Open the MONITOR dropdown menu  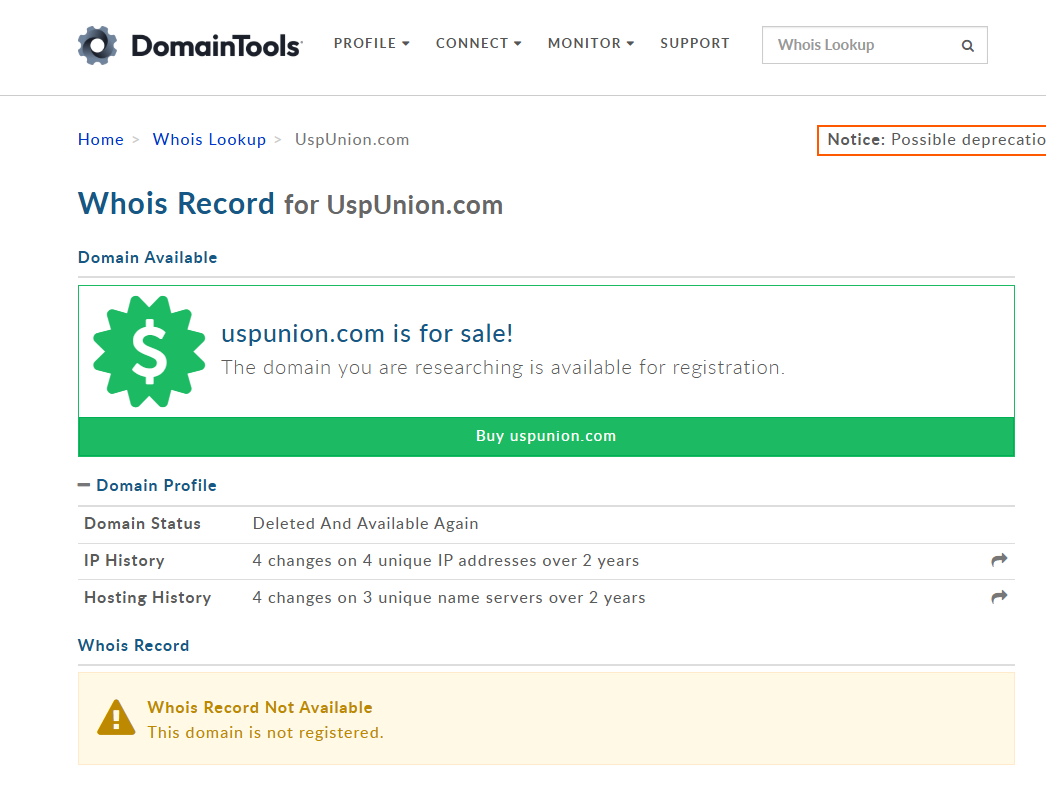[590, 43]
